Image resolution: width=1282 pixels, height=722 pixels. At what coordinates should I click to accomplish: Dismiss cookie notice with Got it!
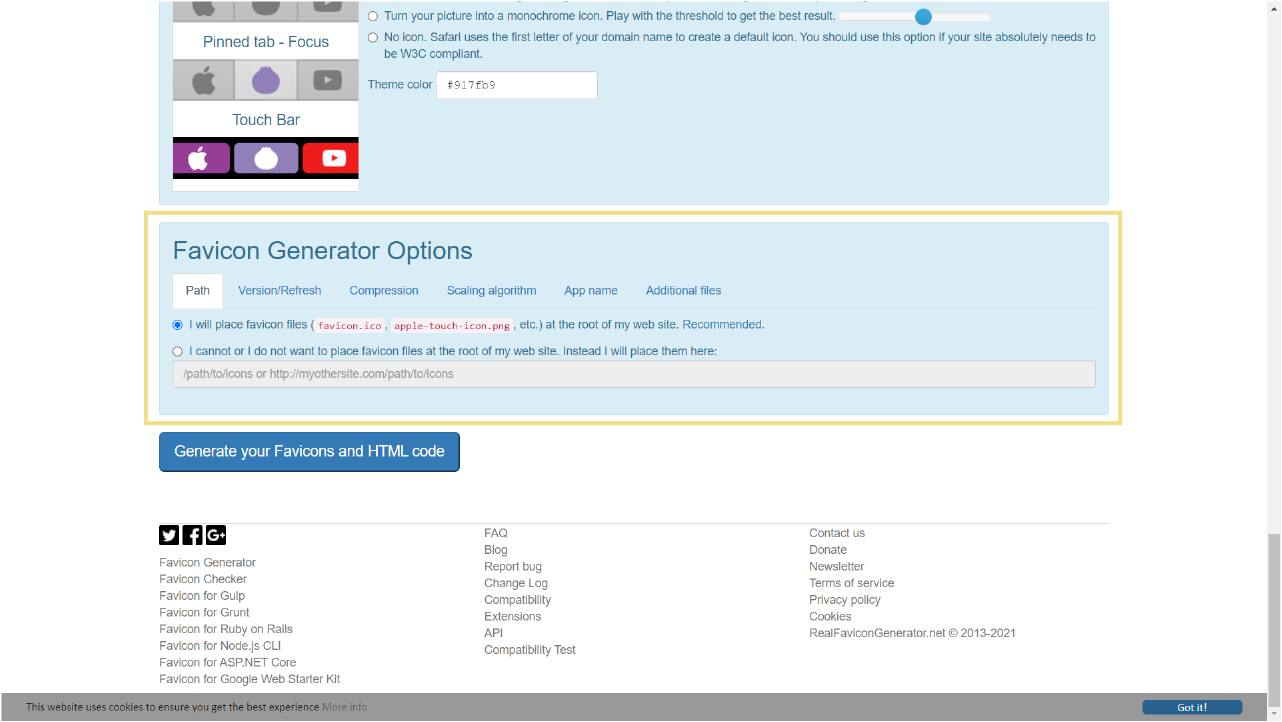point(1192,707)
